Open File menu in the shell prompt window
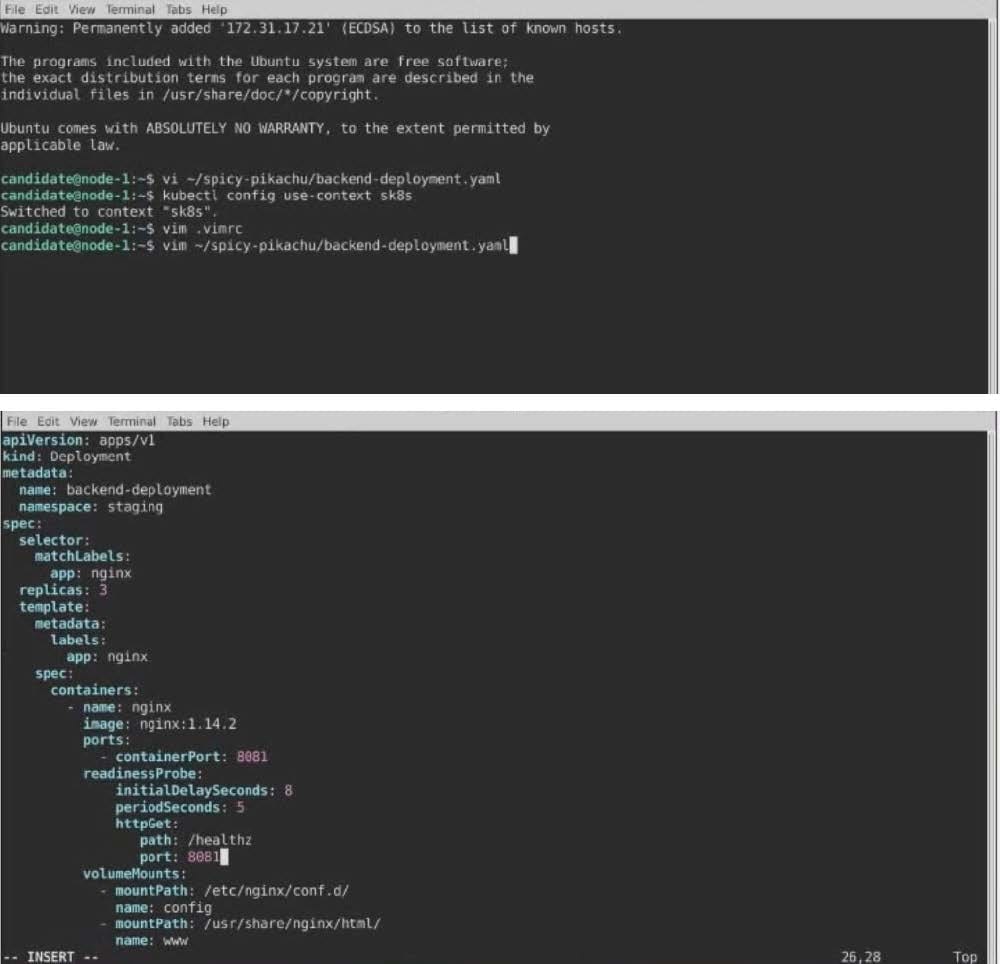 (17, 9)
